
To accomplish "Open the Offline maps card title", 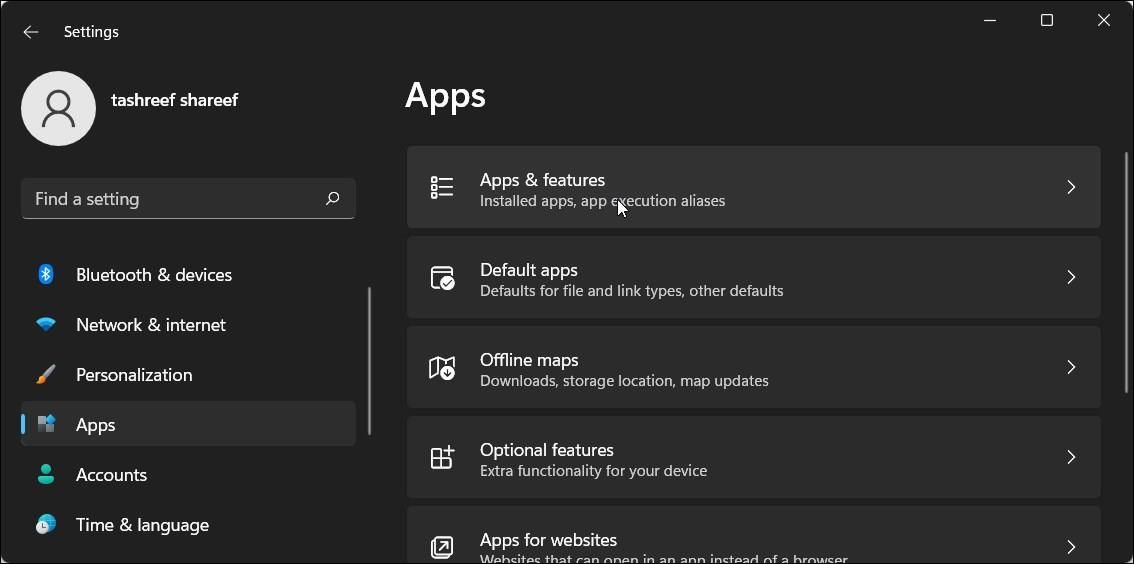I will [x=529, y=359].
